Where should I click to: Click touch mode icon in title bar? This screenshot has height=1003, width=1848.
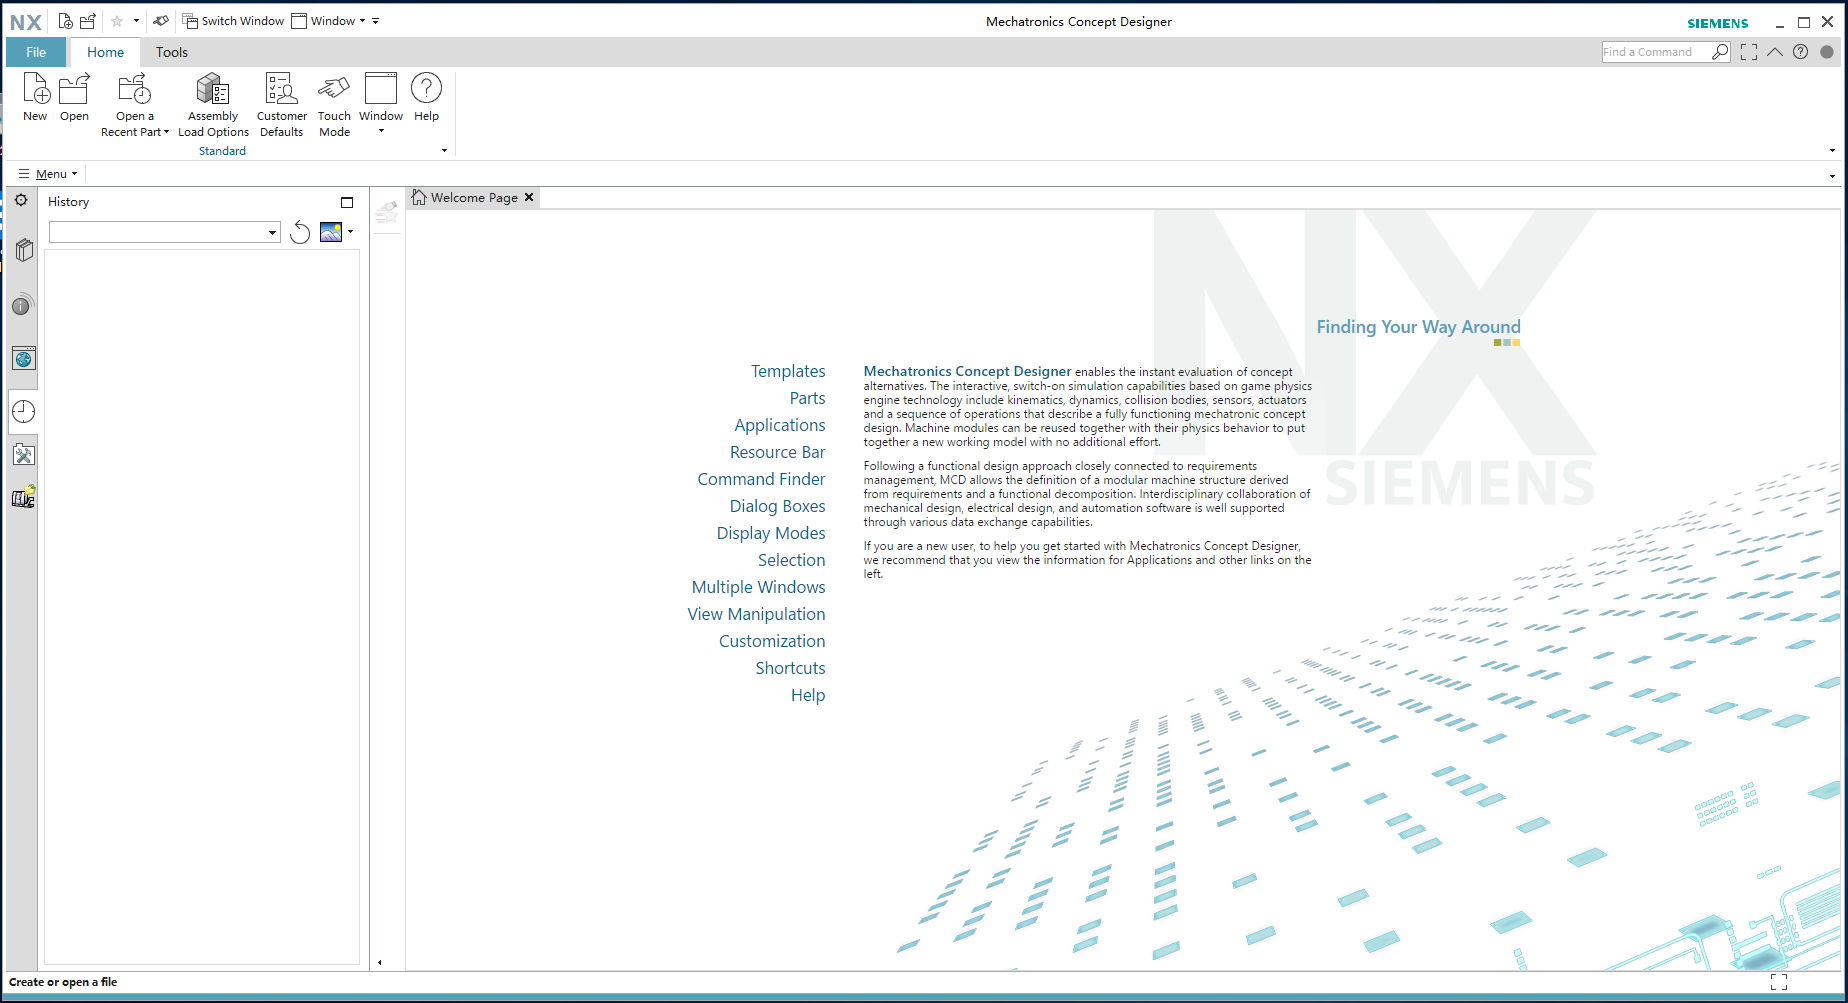pos(161,21)
